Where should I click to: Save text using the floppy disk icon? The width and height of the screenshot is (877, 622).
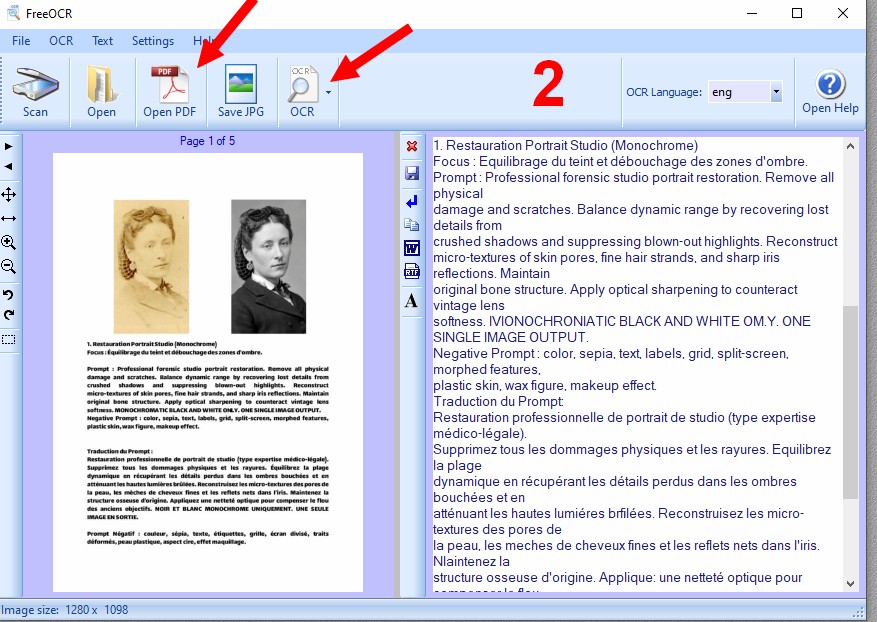coord(412,173)
